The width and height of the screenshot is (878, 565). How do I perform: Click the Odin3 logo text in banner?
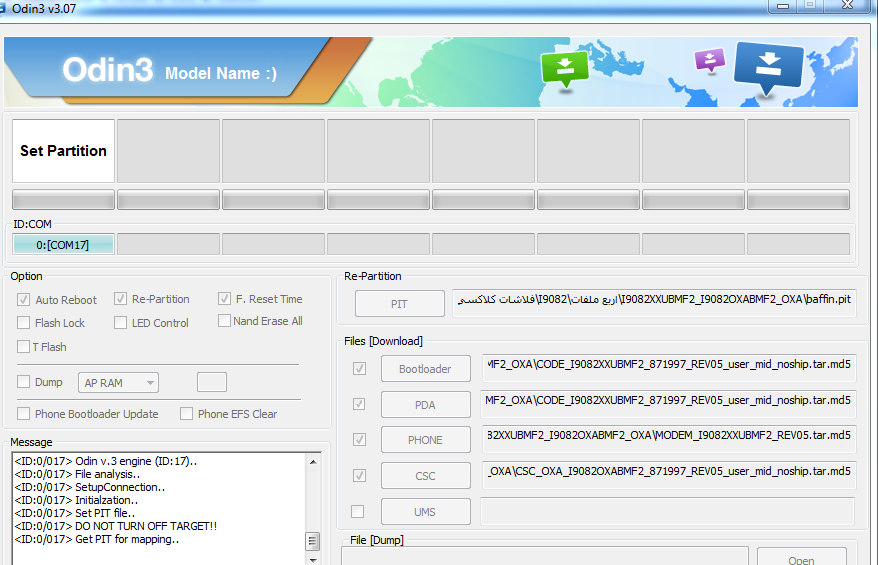point(108,71)
